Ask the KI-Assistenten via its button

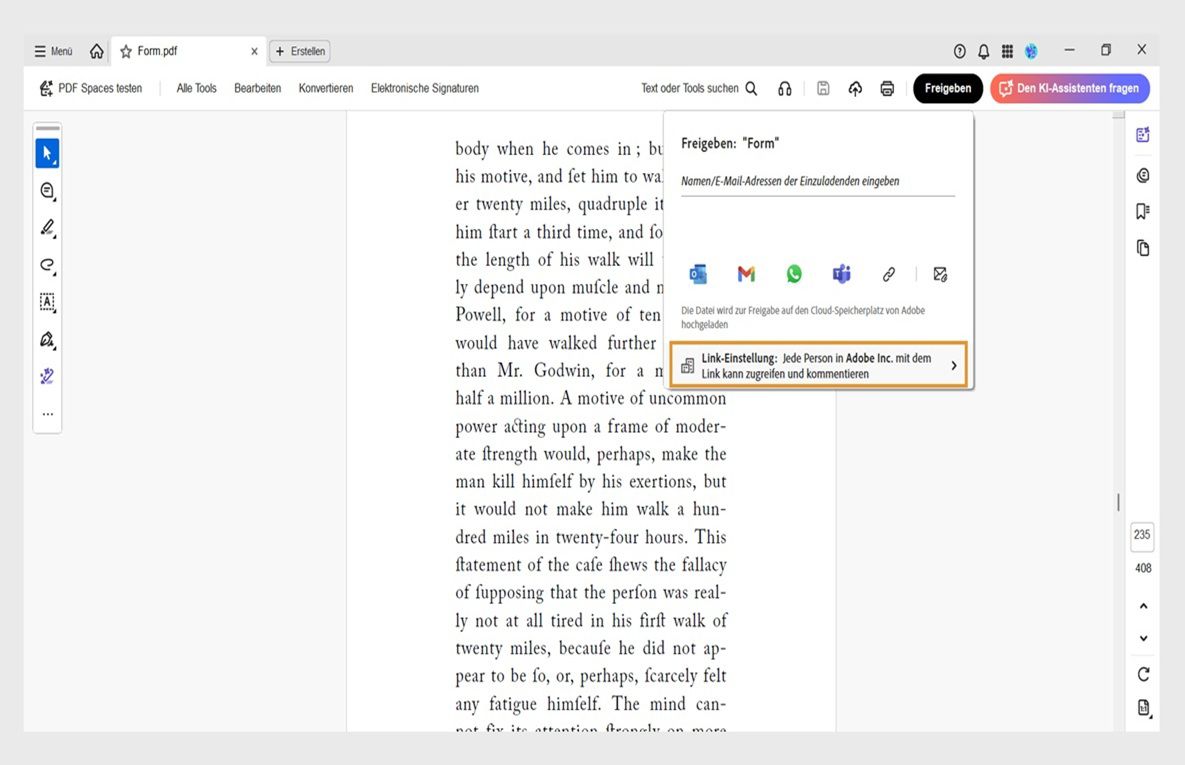click(x=1069, y=88)
